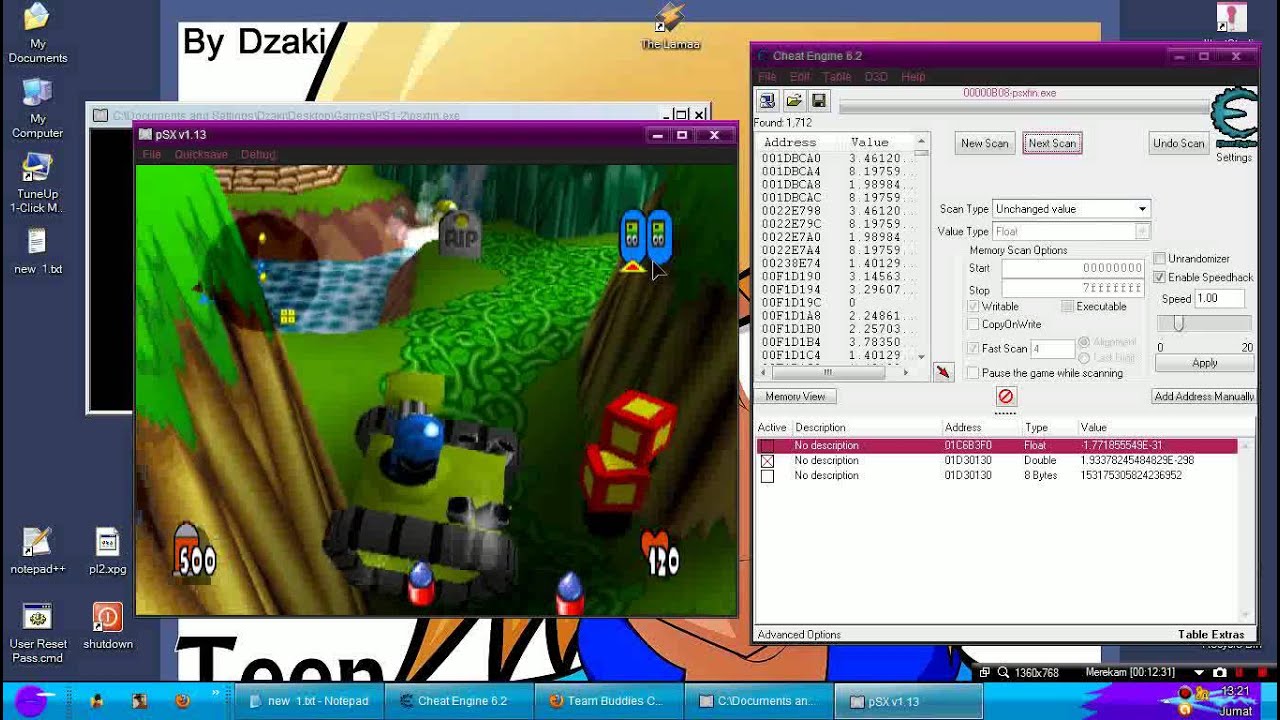
Task: Open My Computer desktop icon
Action: click(38, 109)
